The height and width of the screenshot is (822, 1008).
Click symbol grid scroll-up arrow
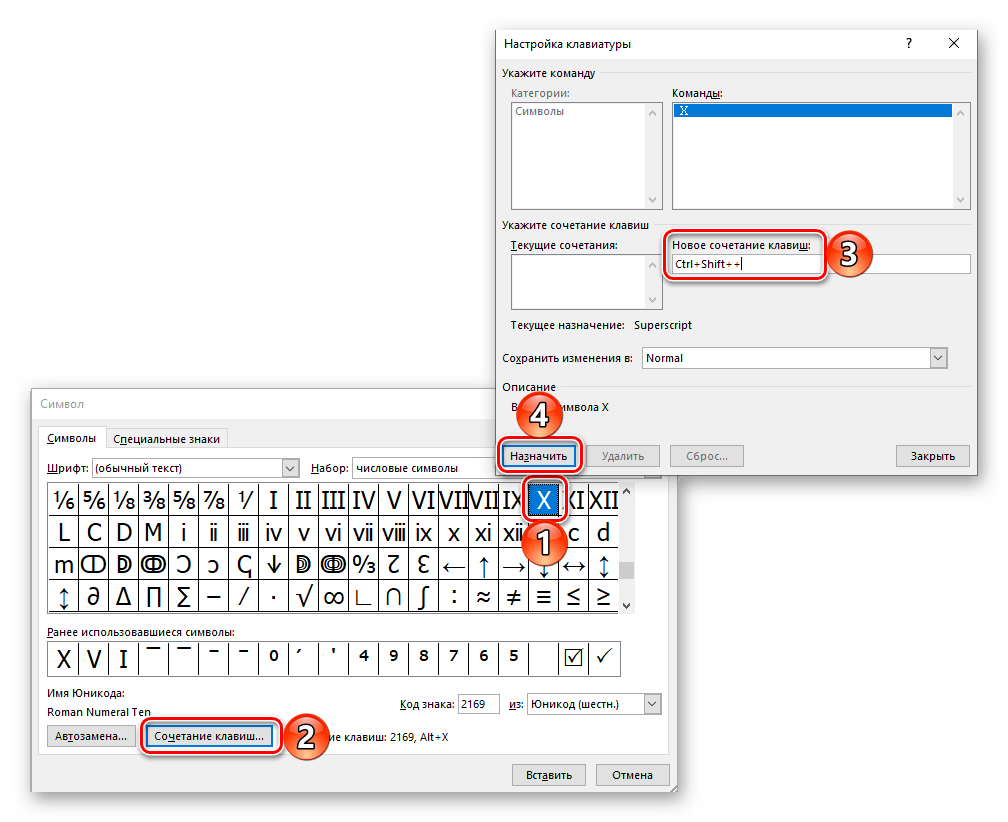[627, 492]
